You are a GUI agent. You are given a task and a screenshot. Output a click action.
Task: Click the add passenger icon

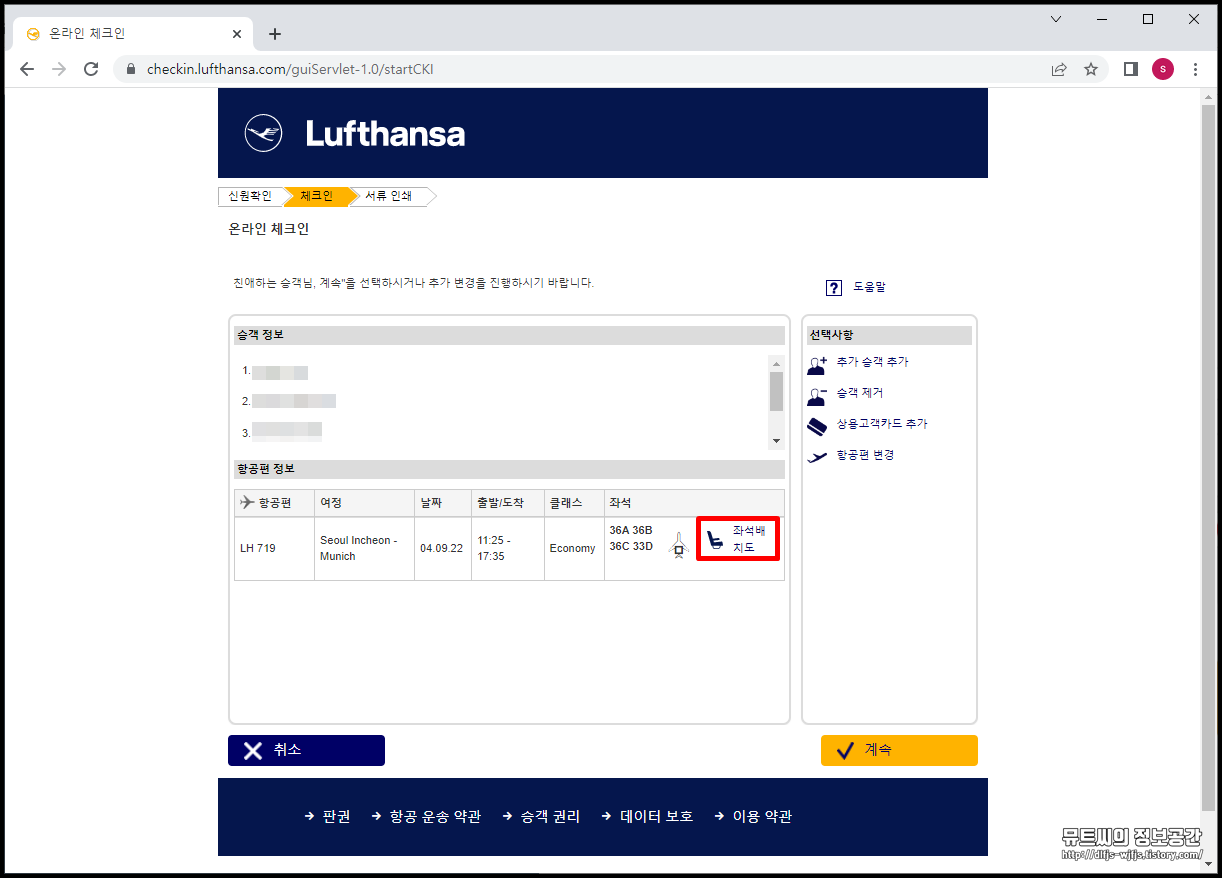click(817, 364)
